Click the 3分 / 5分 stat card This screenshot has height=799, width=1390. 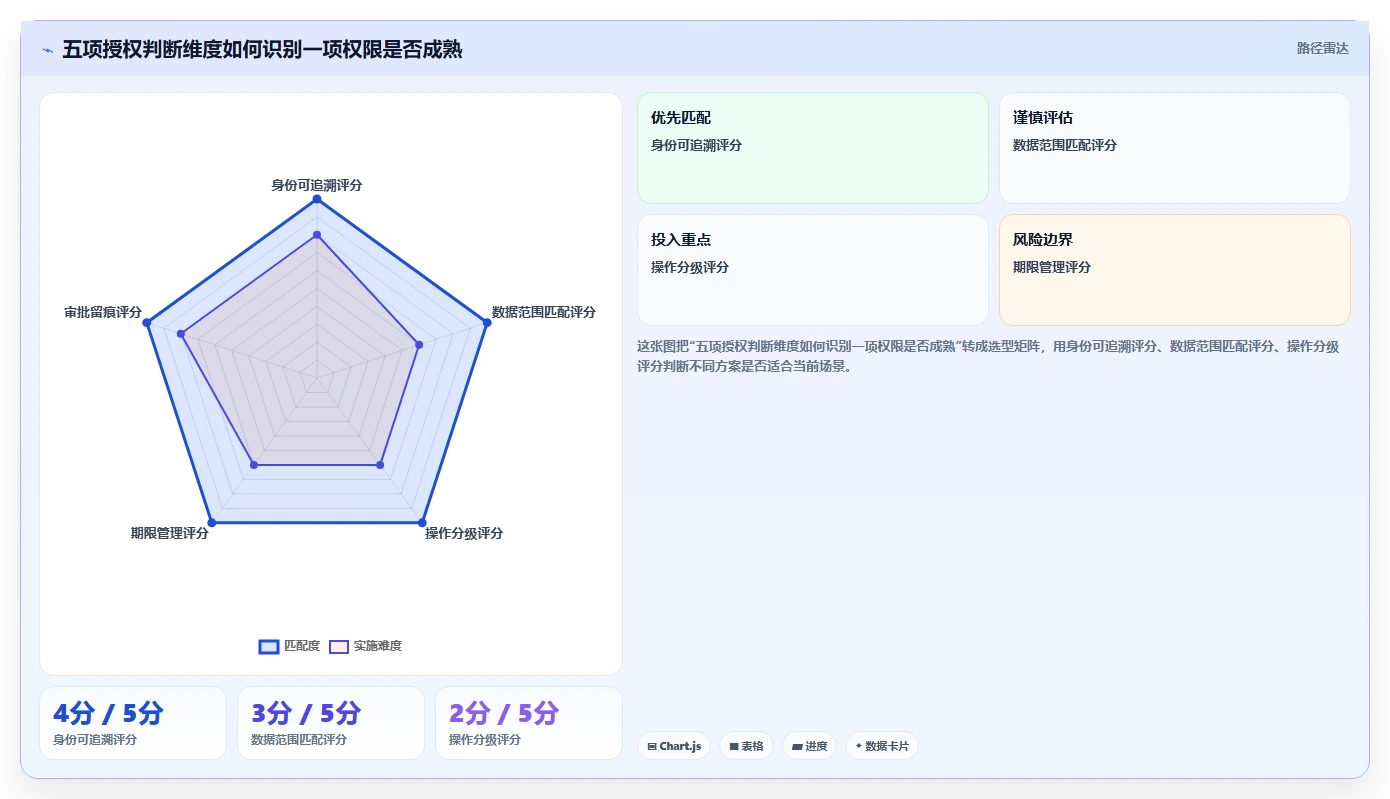[x=331, y=723]
